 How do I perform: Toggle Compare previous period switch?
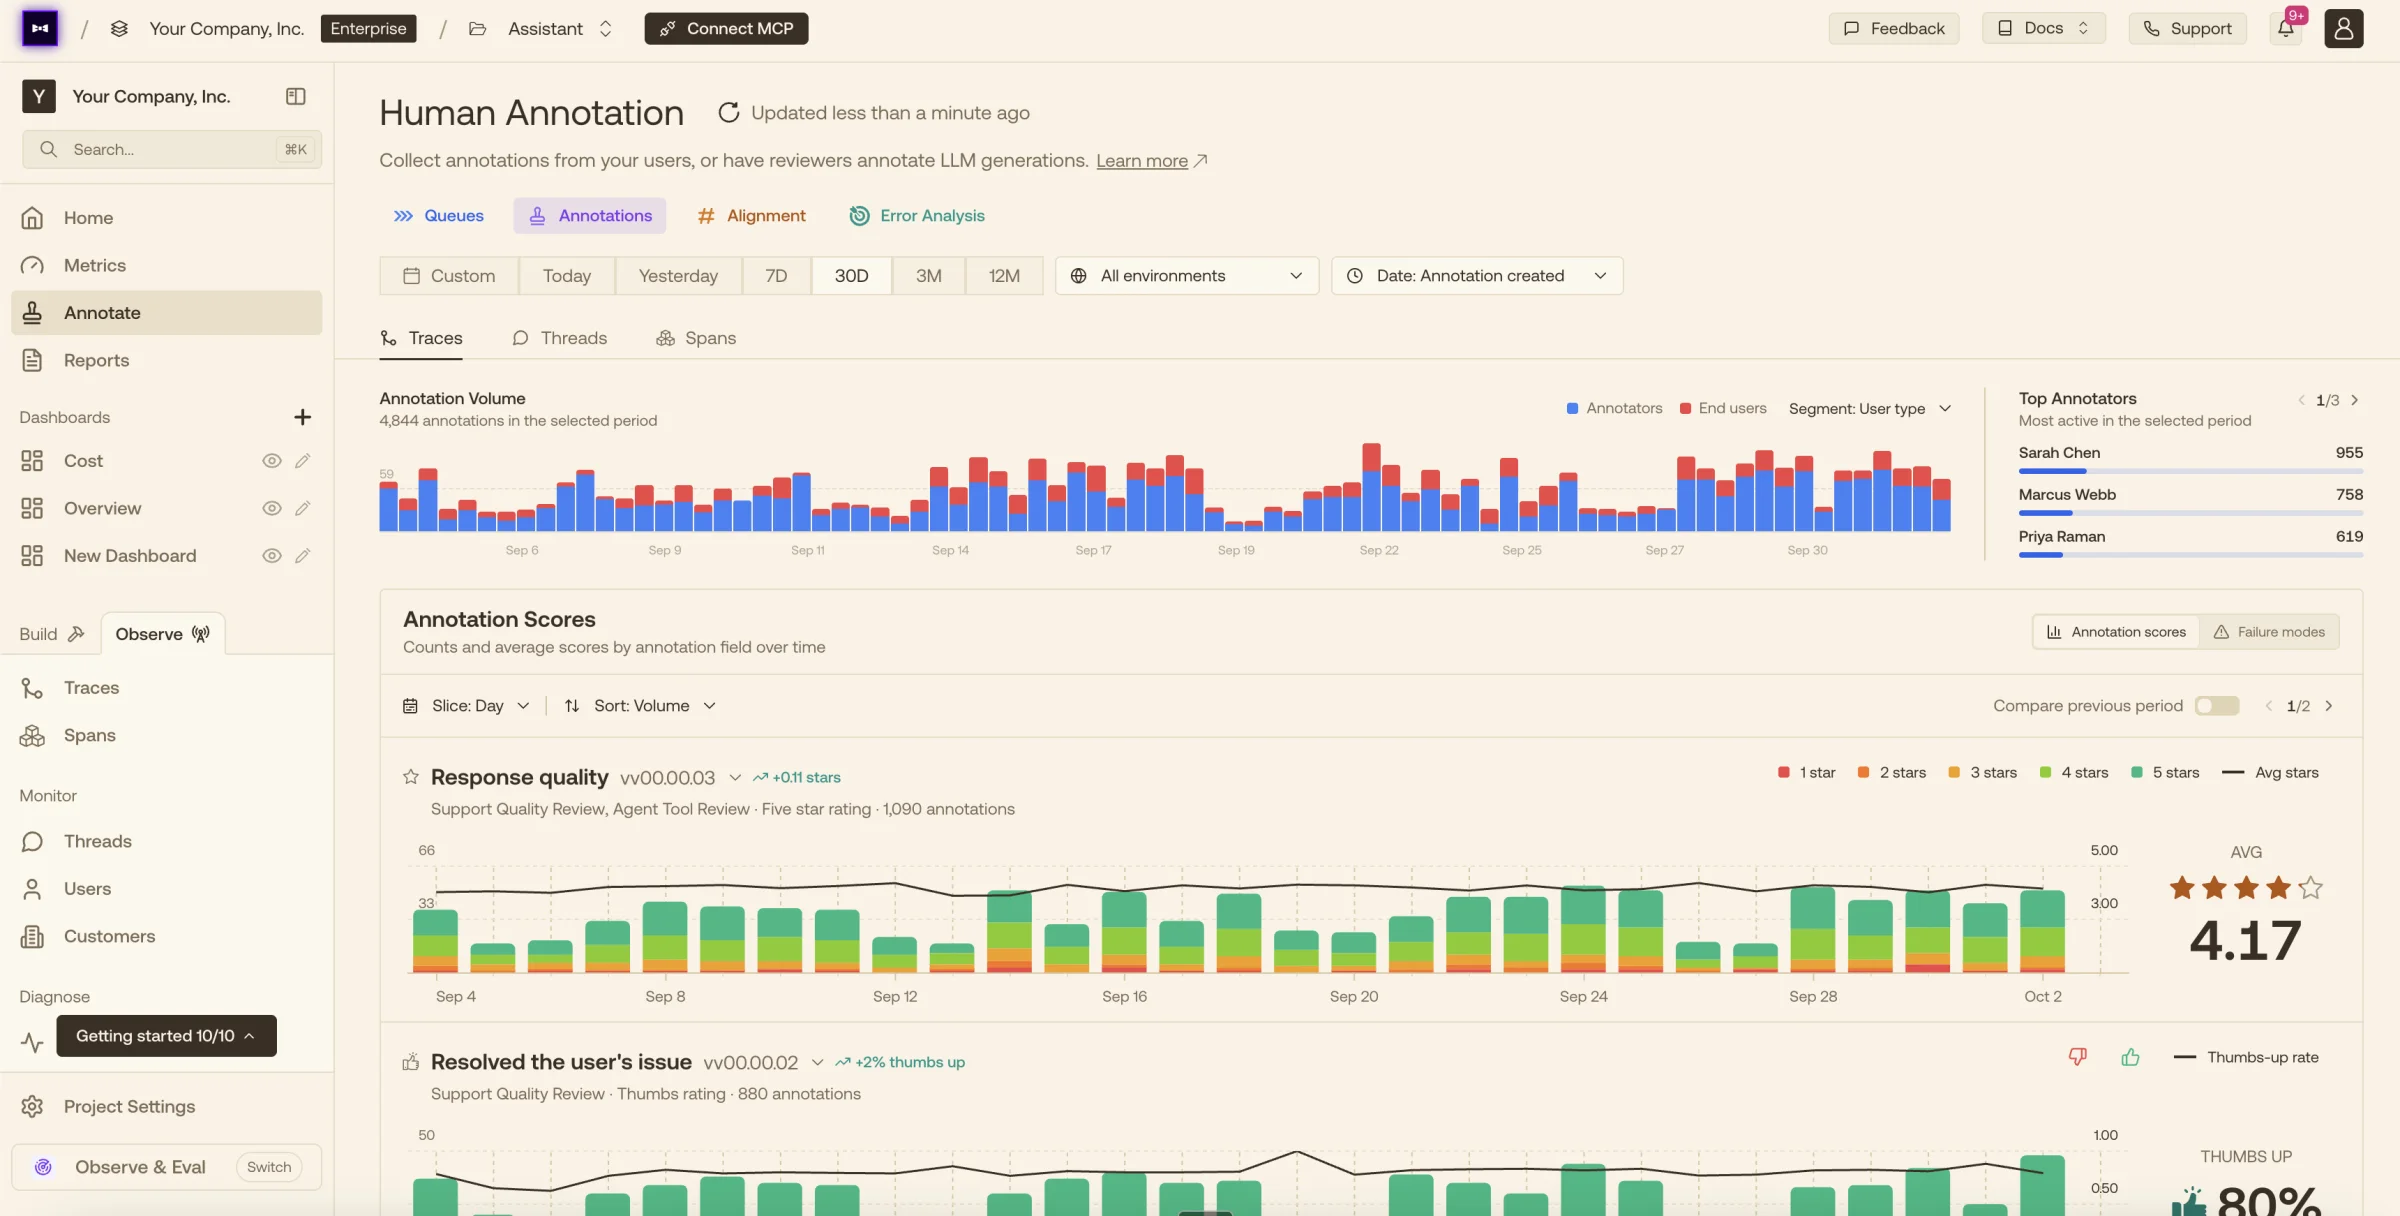(x=2217, y=706)
